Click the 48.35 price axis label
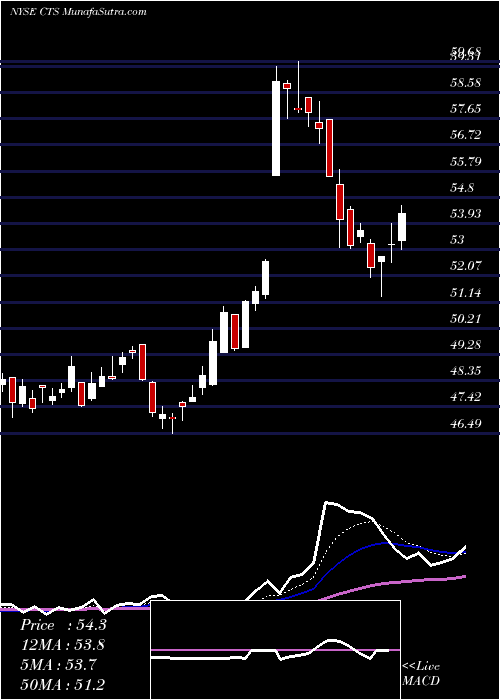The width and height of the screenshot is (500, 700). pyautogui.click(x=466, y=371)
